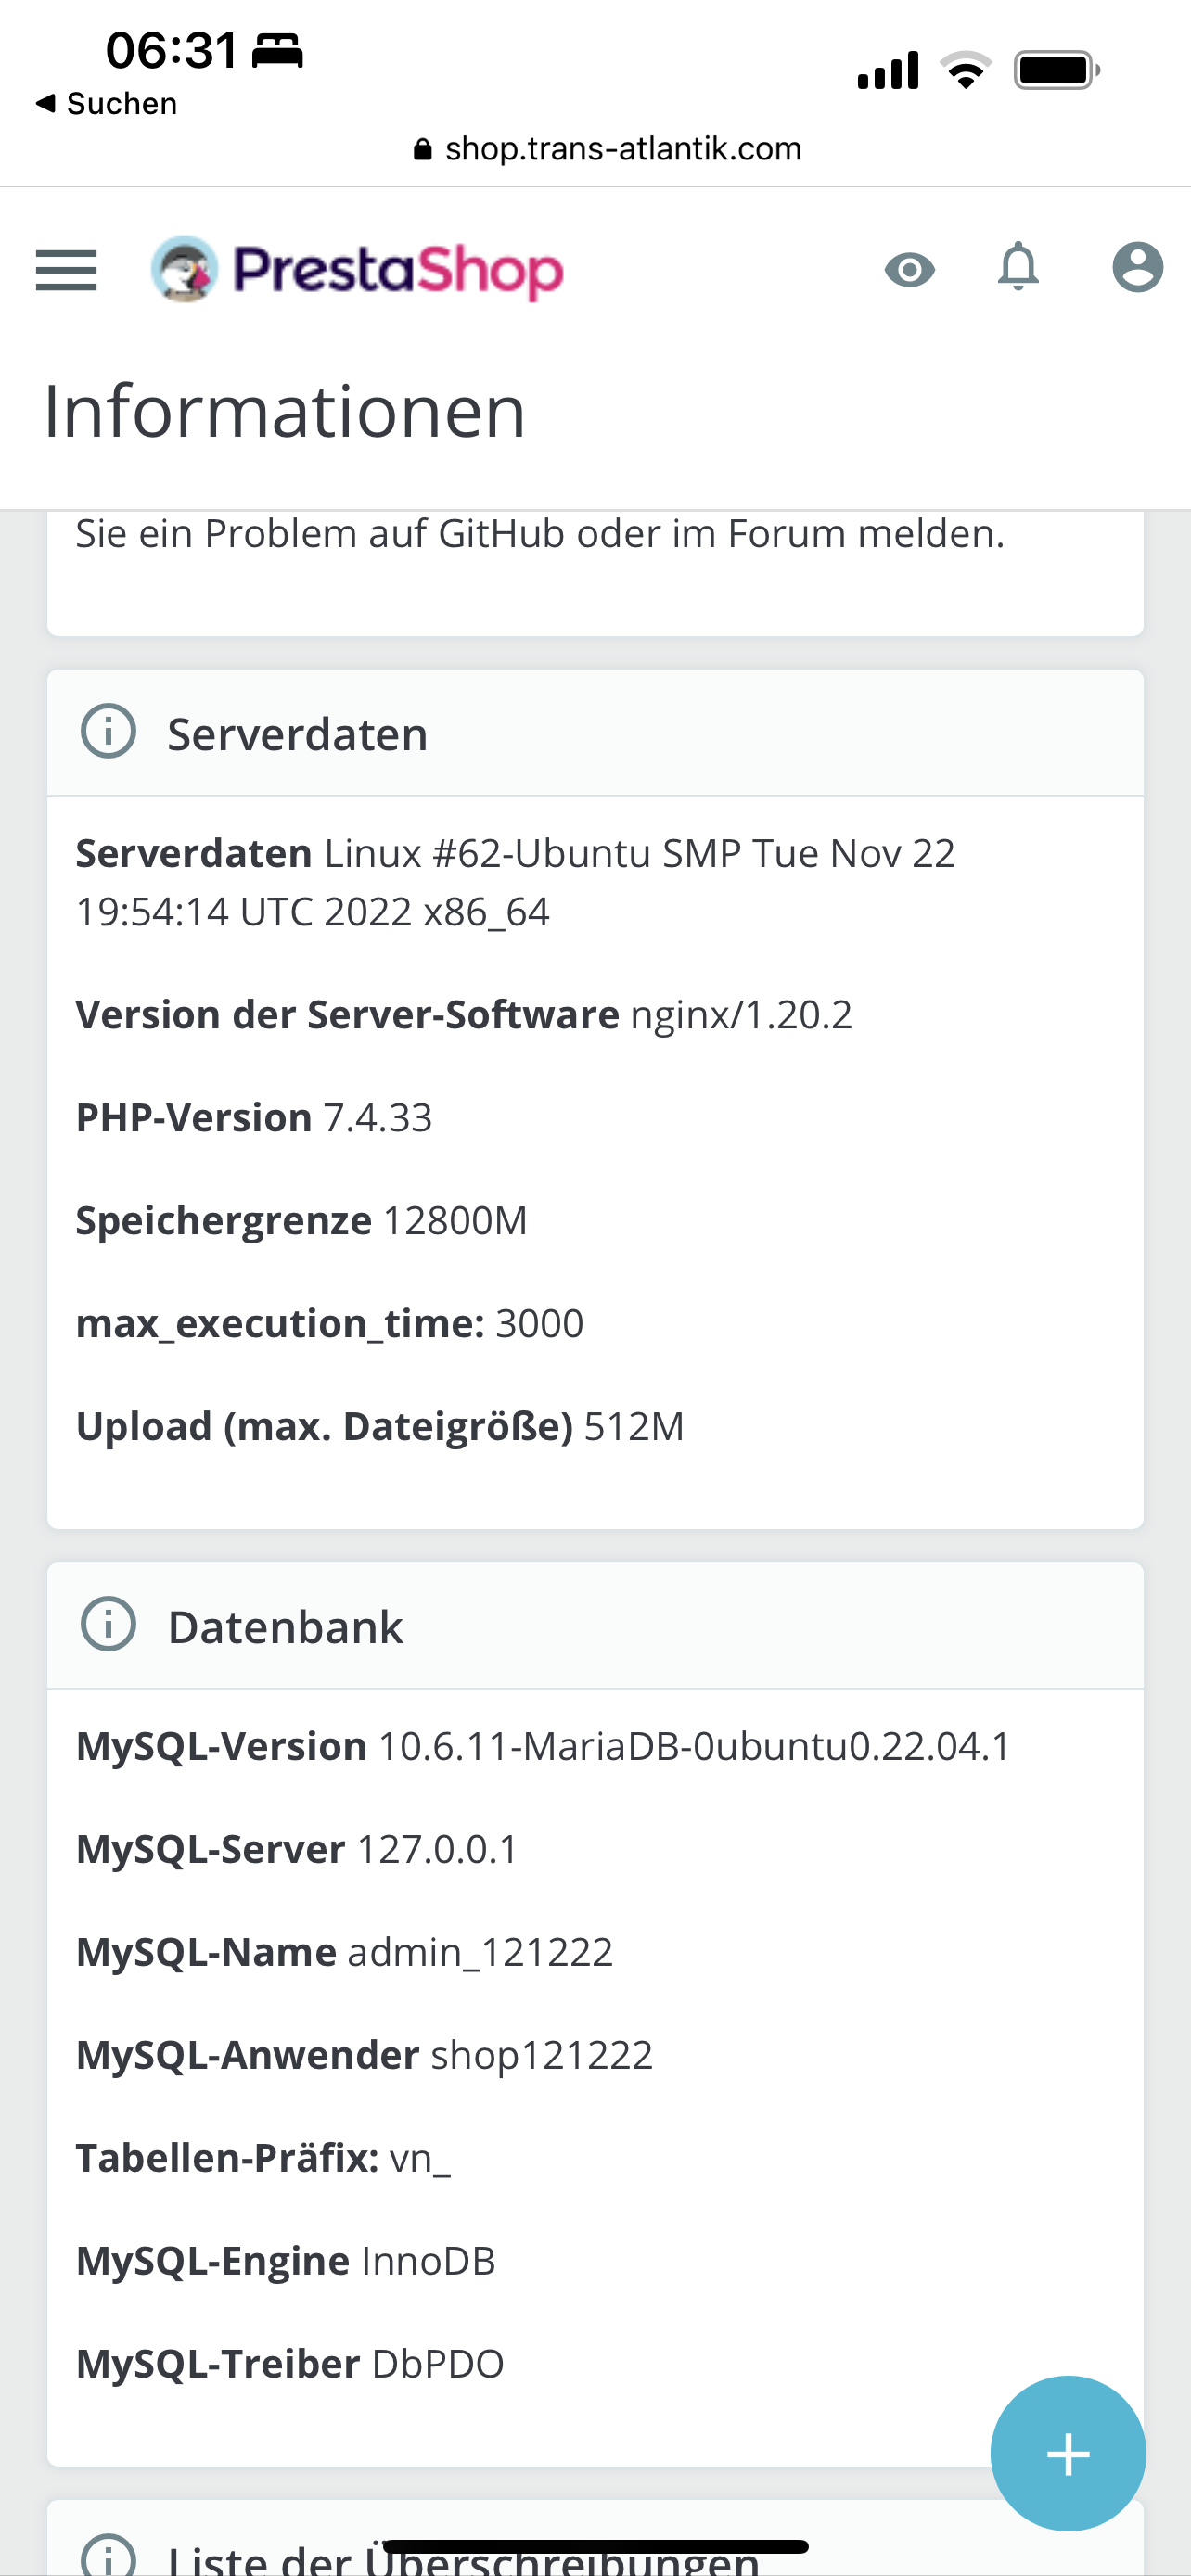
Task: Tap the lock icon in the address bar
Action: (422, 147)
